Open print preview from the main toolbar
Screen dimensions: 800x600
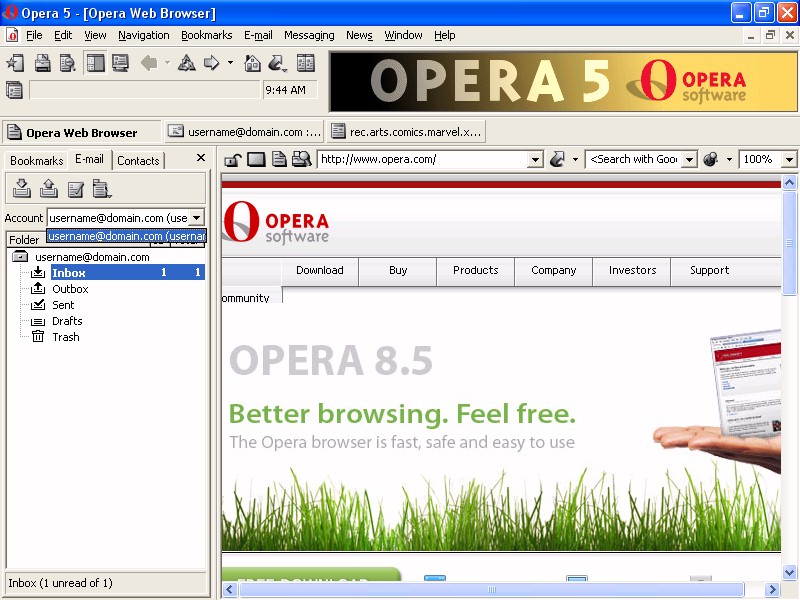click(x=67, y=63)
